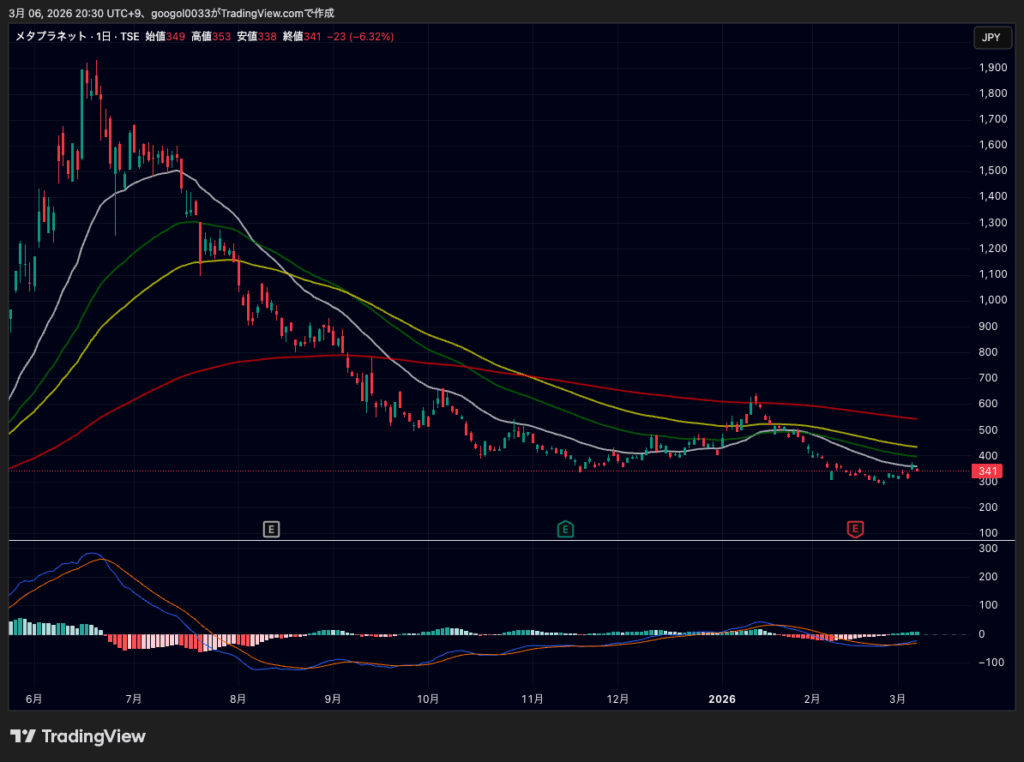This screenshot has height=762, width=1024.
Task: Click the red 341 current price label
Action: [989, 472]
